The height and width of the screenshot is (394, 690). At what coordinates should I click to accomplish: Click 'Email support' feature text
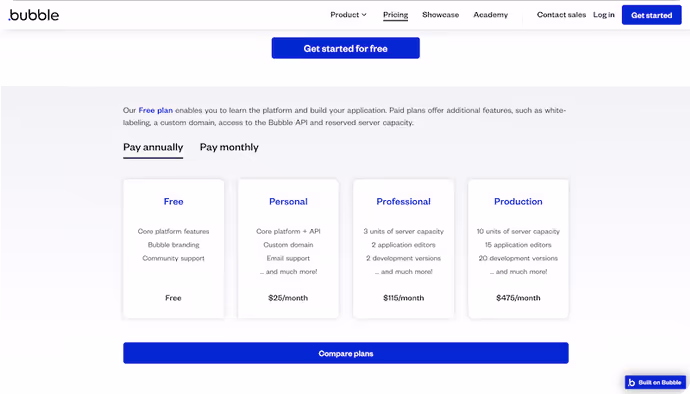288,258
